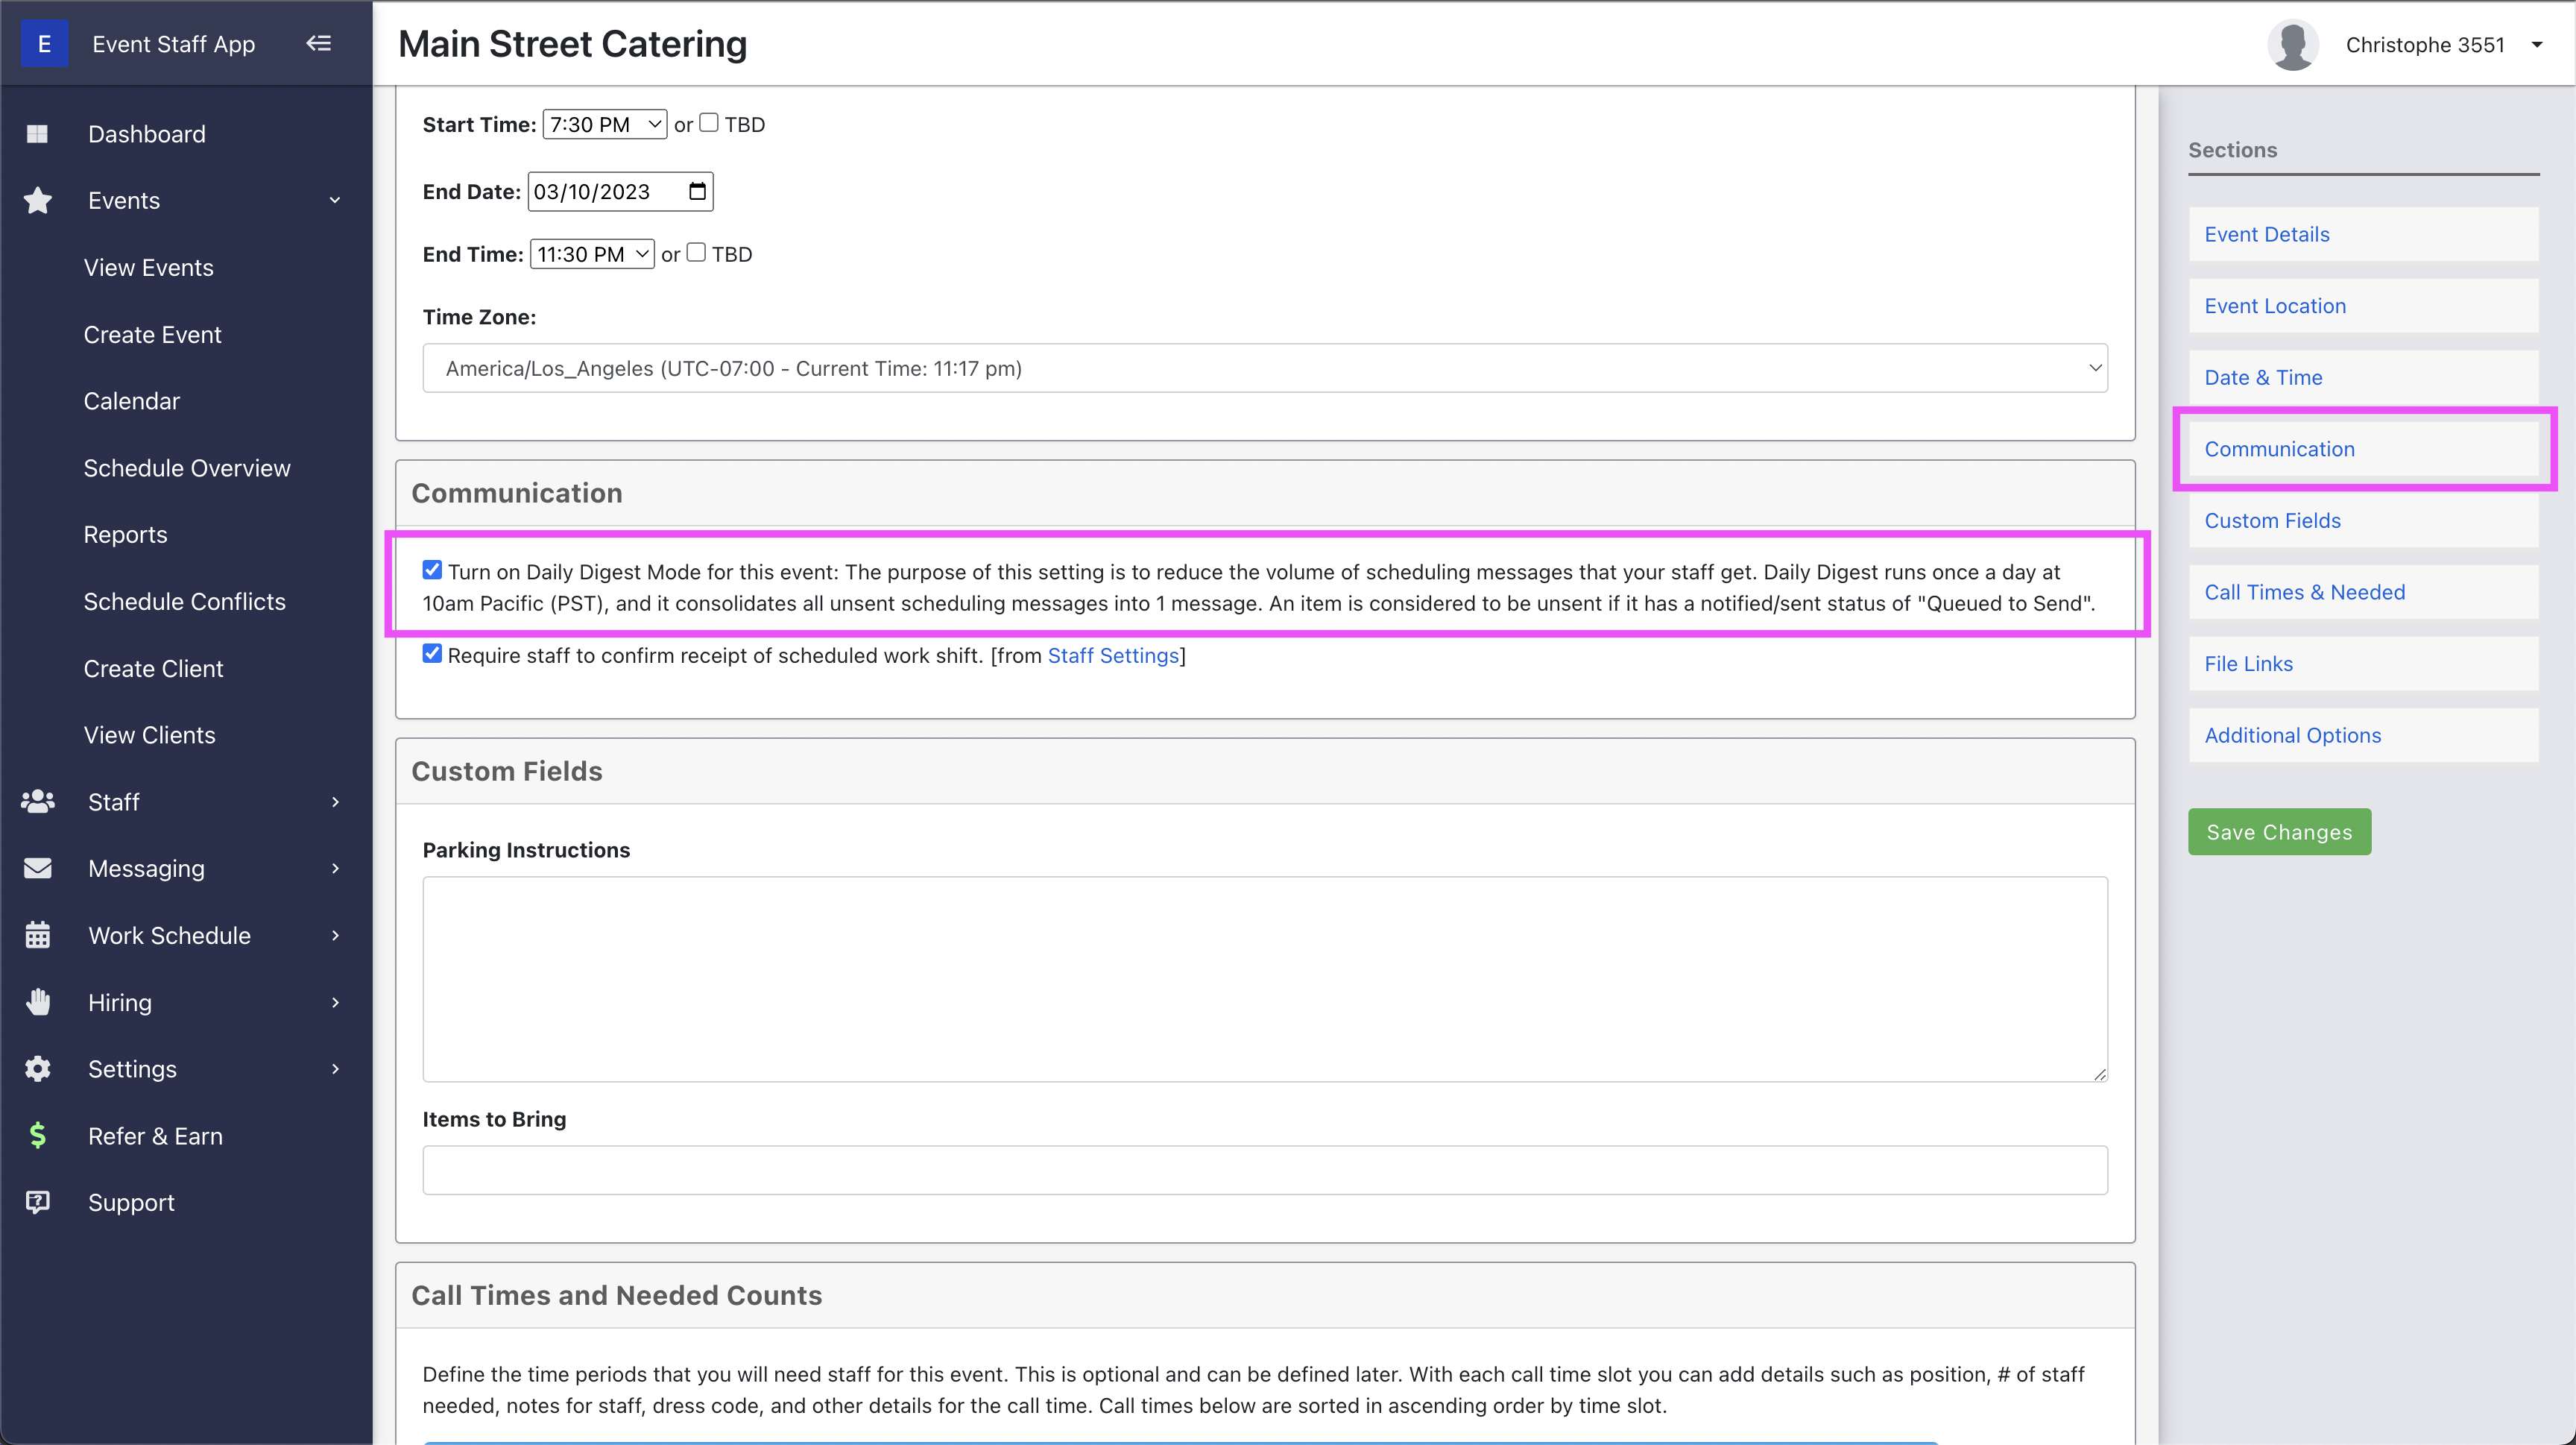The image size is (2576, 1445).
Task: Click the End Date input field
Action: 620,191
